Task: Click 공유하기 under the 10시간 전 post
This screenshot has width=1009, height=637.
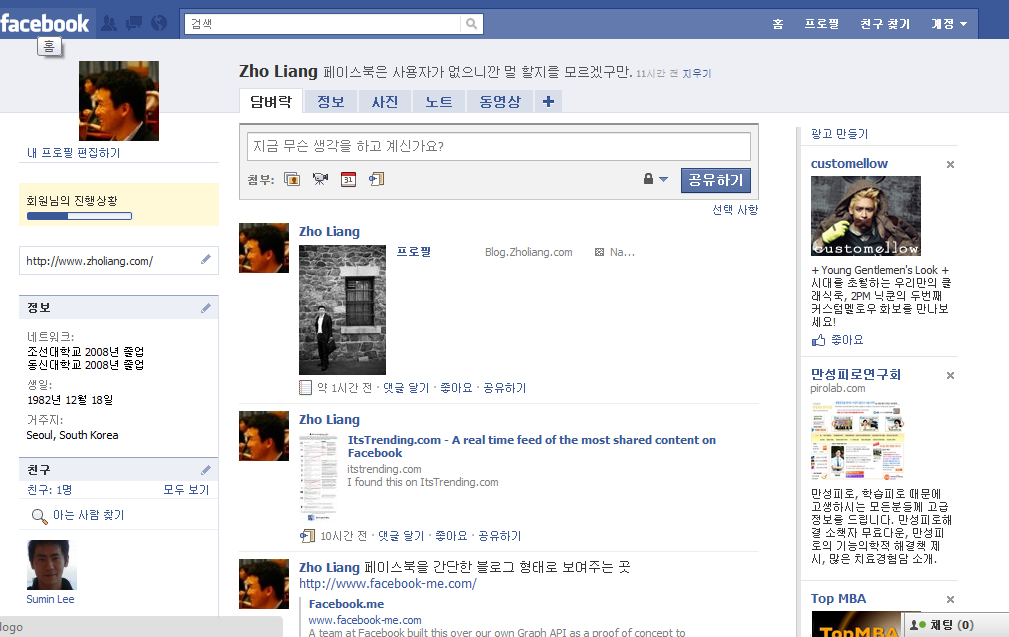Action: 499,536
